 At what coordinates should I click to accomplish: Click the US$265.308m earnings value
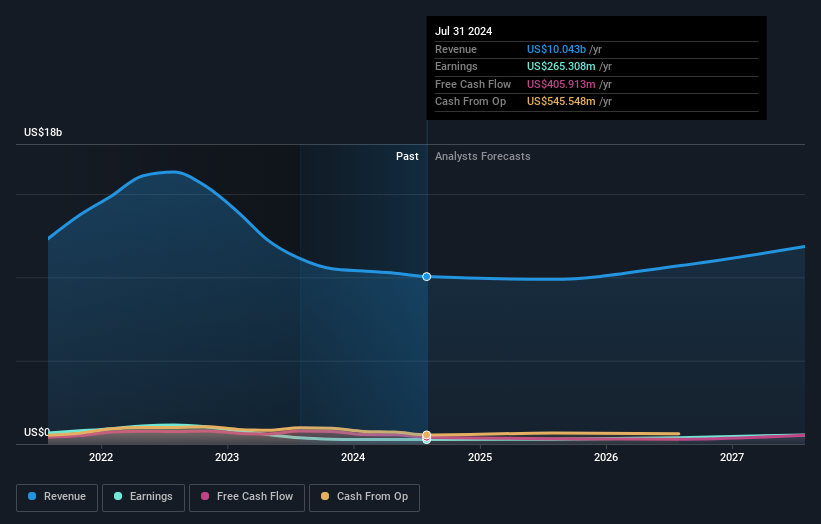561,66
